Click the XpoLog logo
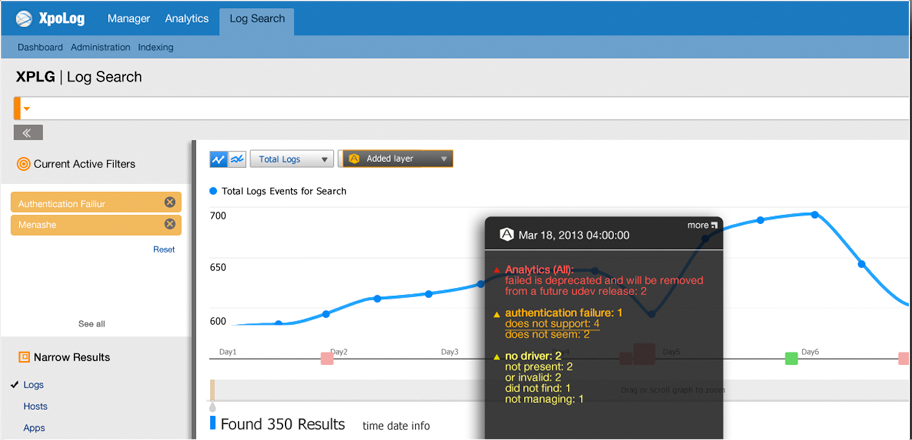The width and height of the screenshot is (912, 440). pyautogui.click(x=50, y=19)
